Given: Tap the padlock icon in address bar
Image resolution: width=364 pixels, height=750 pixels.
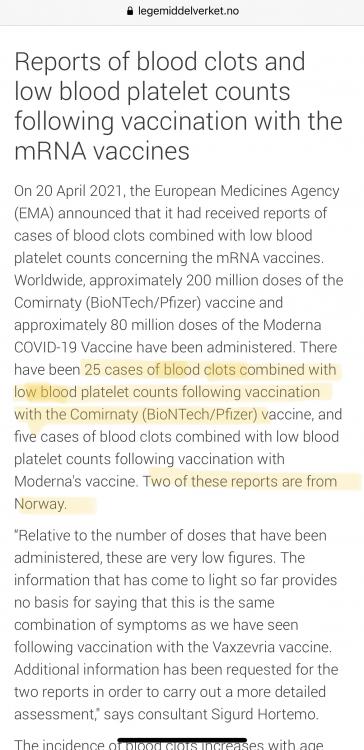Looking at the screenshot, I should click(130, 11).
